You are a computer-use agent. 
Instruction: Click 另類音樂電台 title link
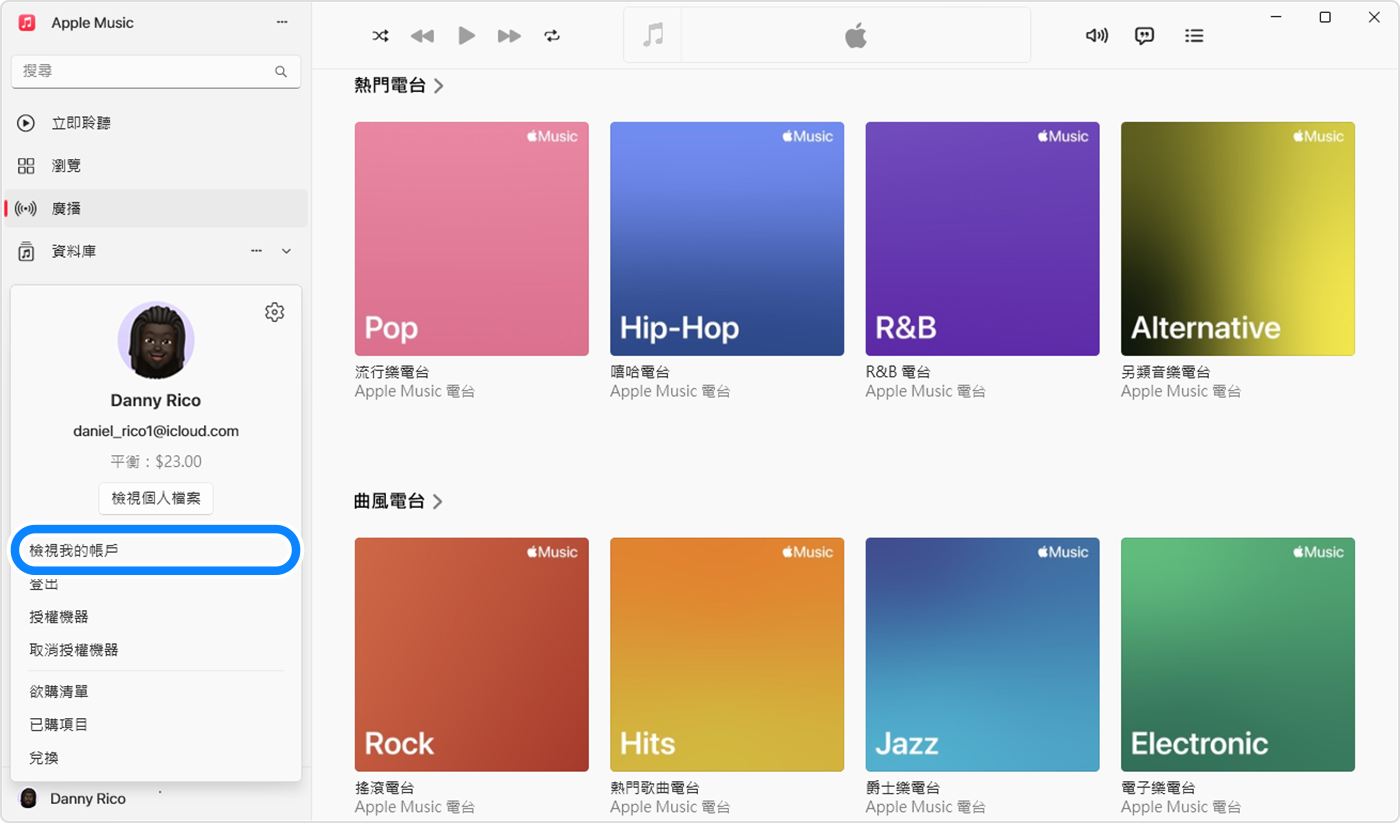[x=1166, y=372]
